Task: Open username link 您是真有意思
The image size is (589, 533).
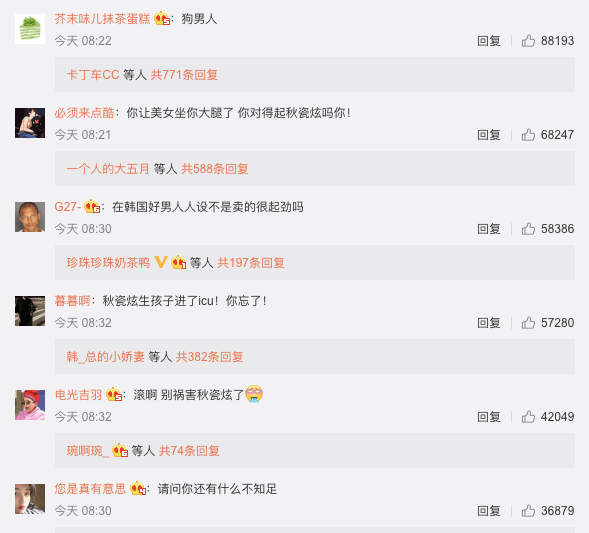Action: tap(90, 488)
